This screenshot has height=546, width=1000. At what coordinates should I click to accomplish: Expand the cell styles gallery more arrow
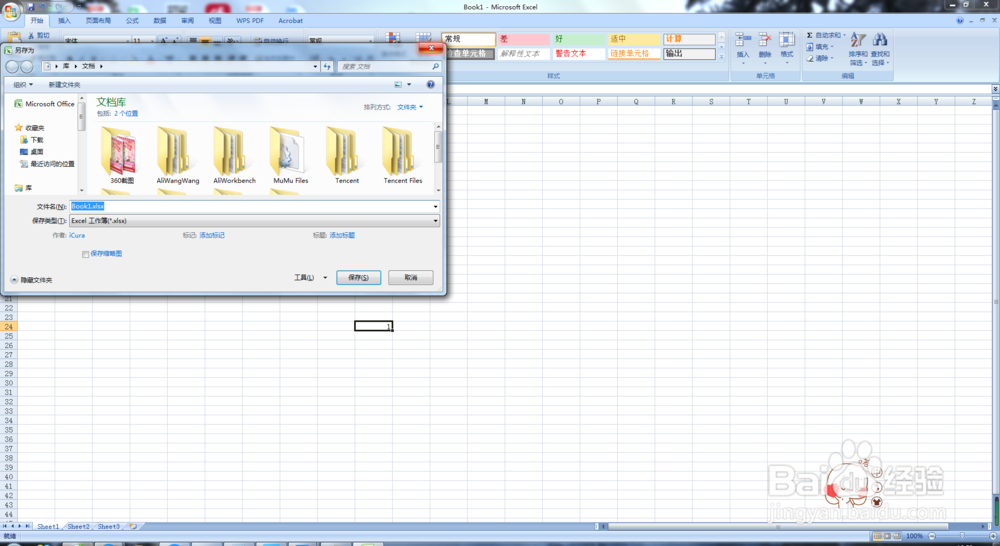click(721, 57)
